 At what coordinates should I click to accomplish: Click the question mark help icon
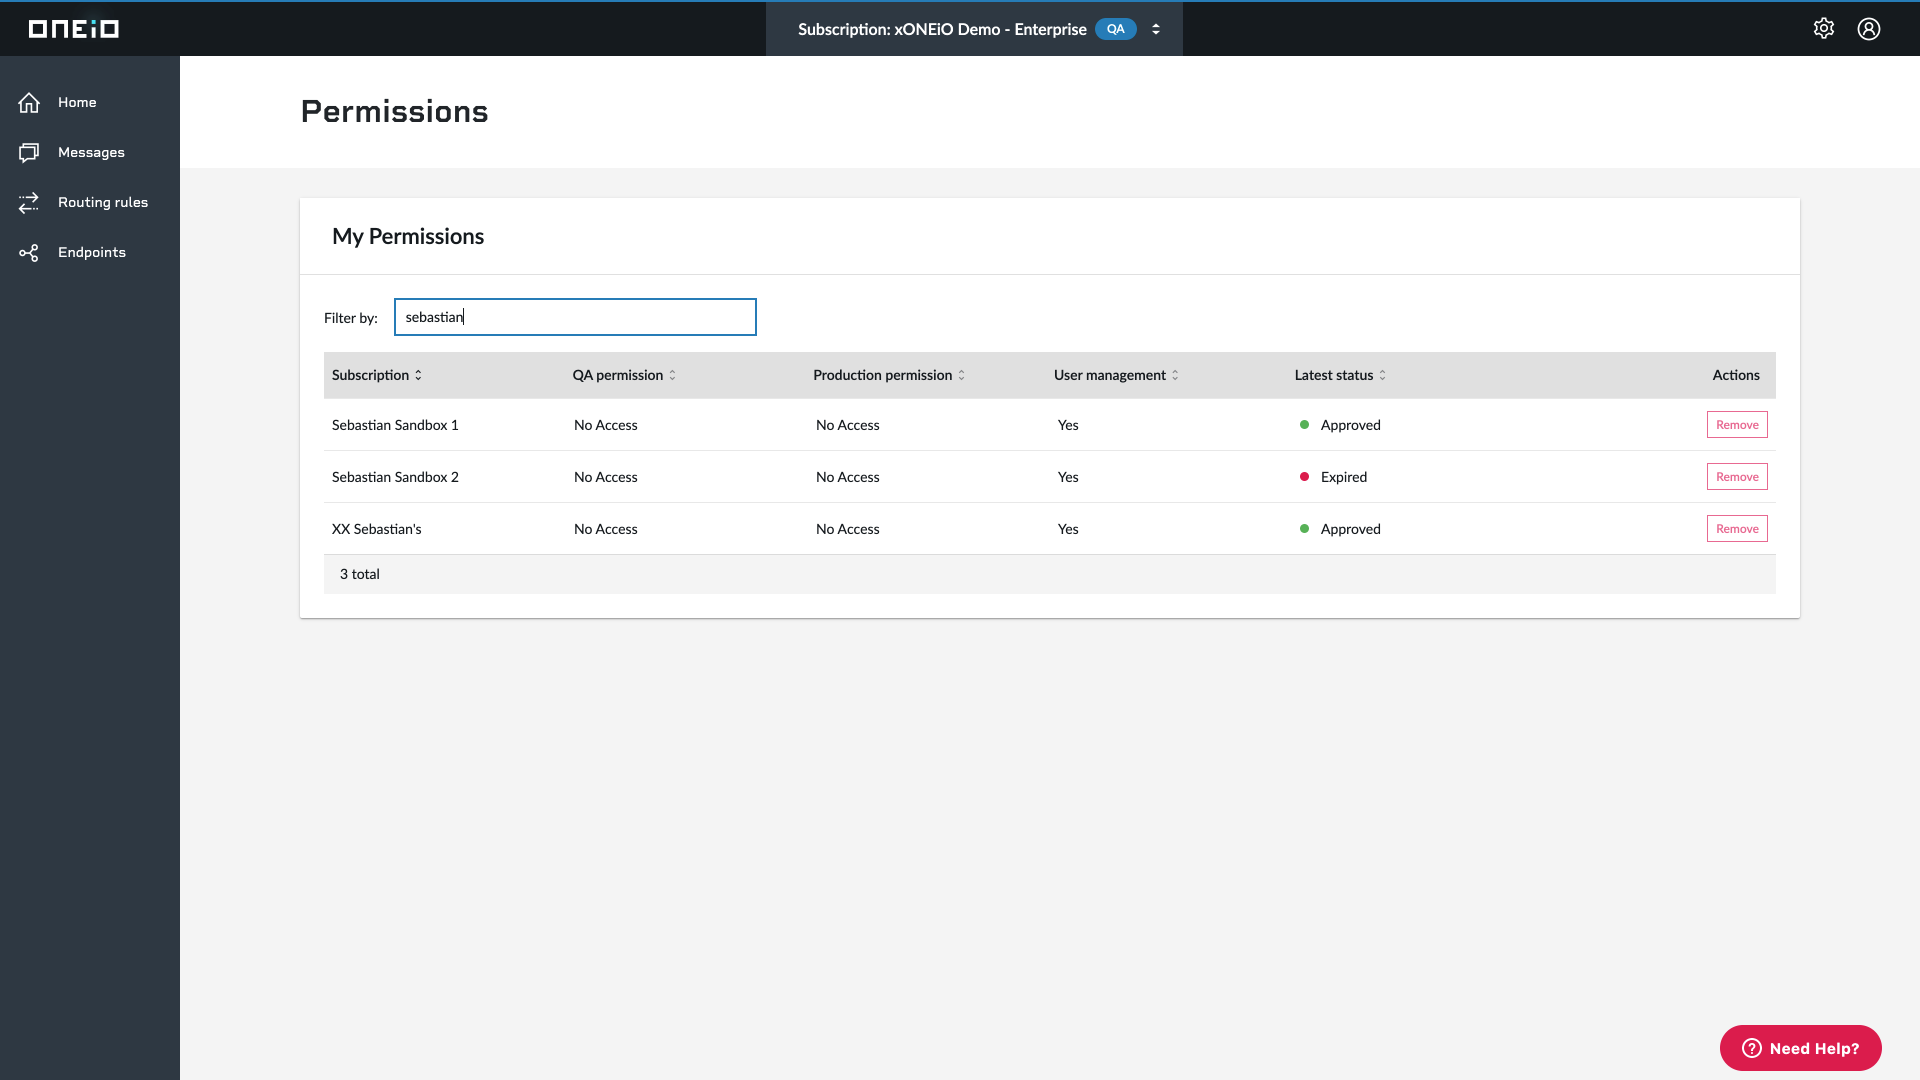[x=1752, y=1048]
